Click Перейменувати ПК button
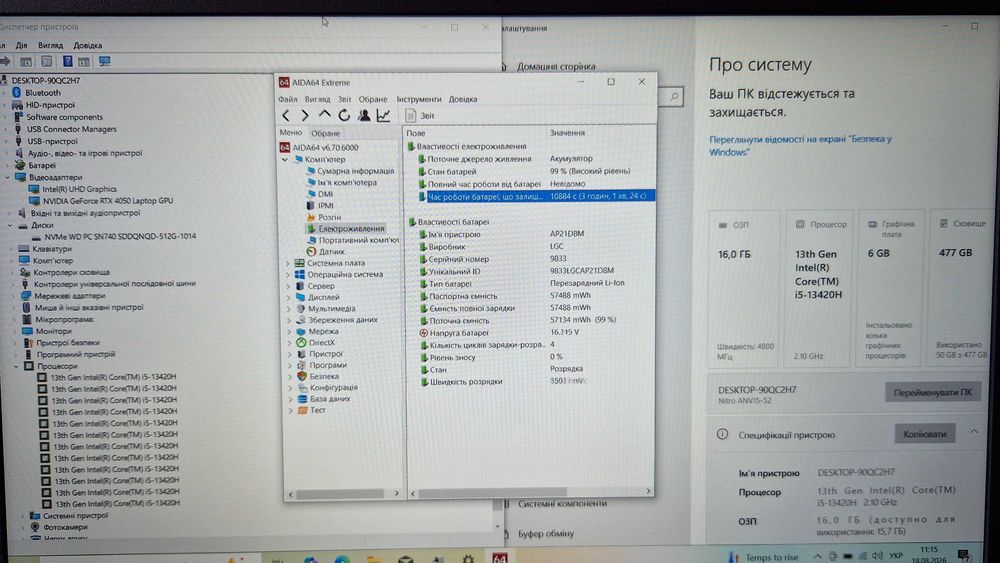Image resolution: width=1000 pixels, height=563 pixels. (932, 392)
